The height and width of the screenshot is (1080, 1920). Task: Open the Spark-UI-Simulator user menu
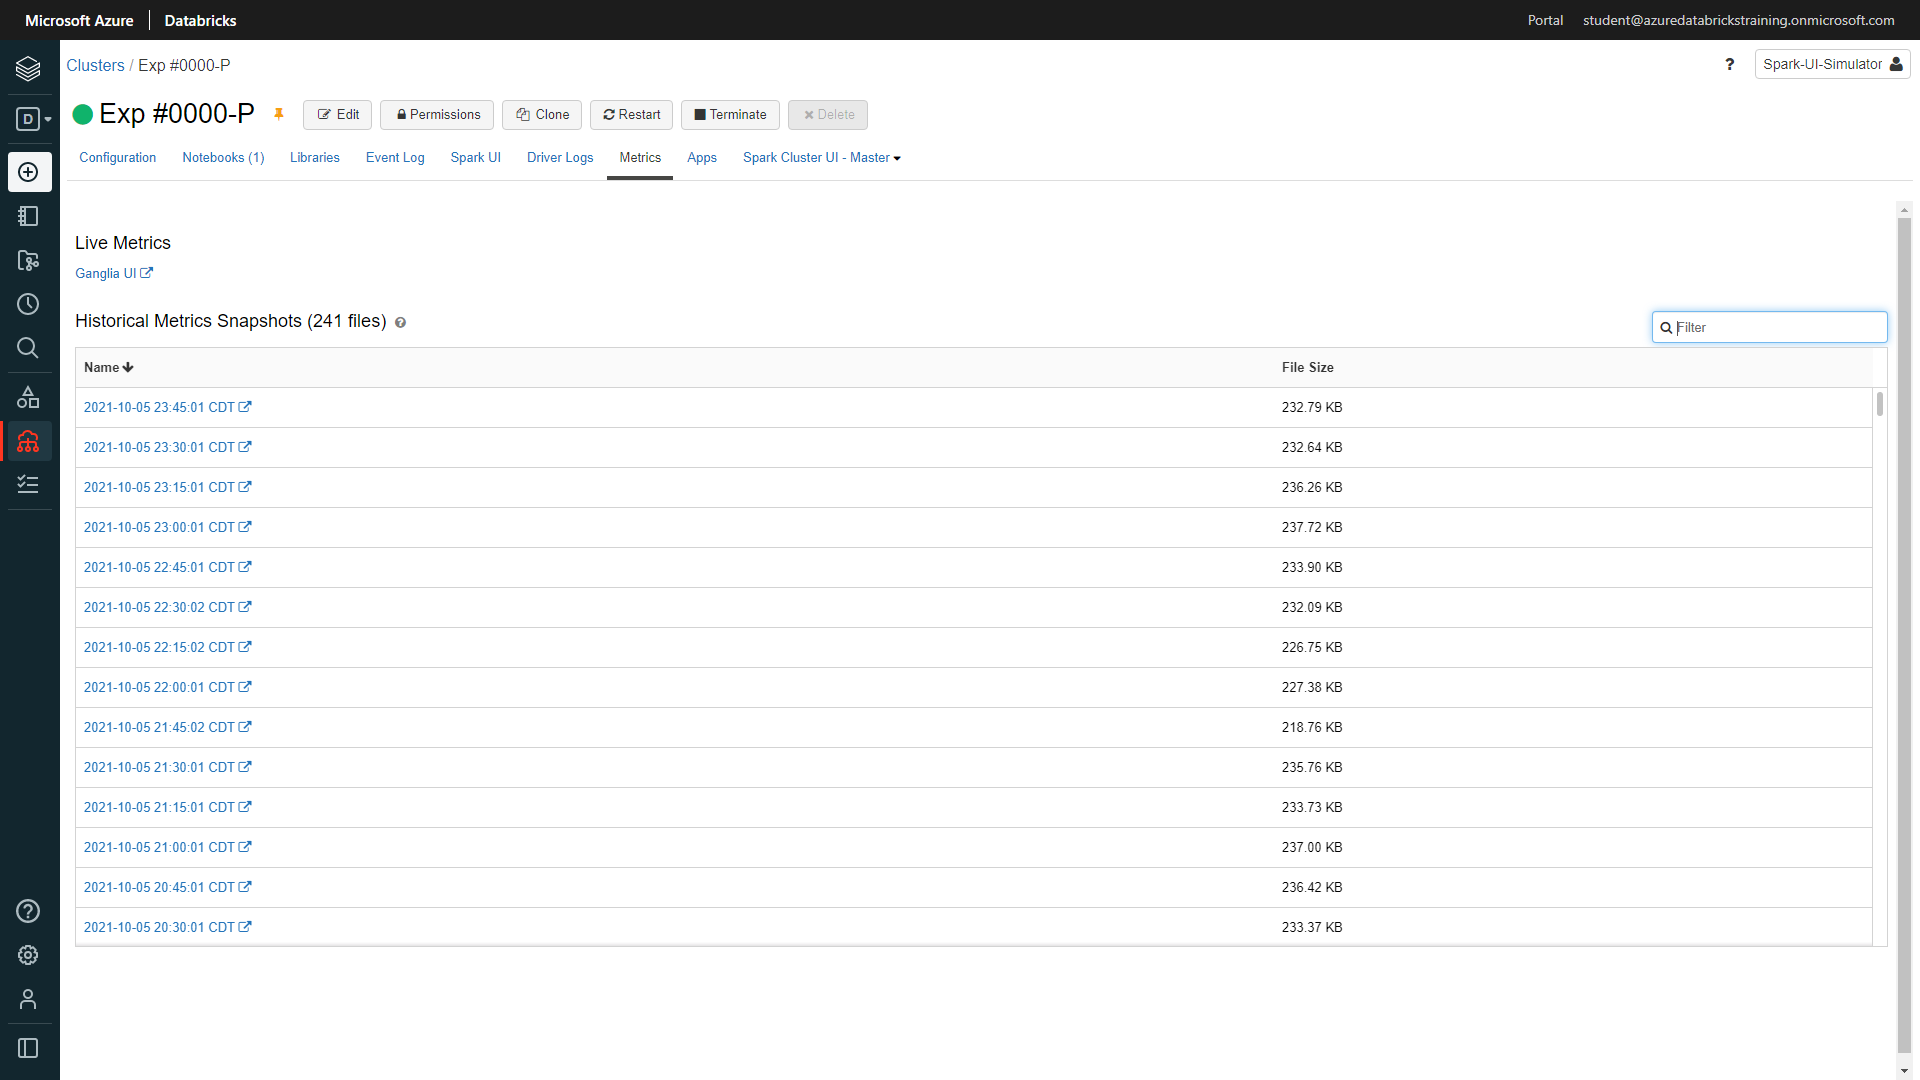pyautogui.click(x=1832, y=64)
